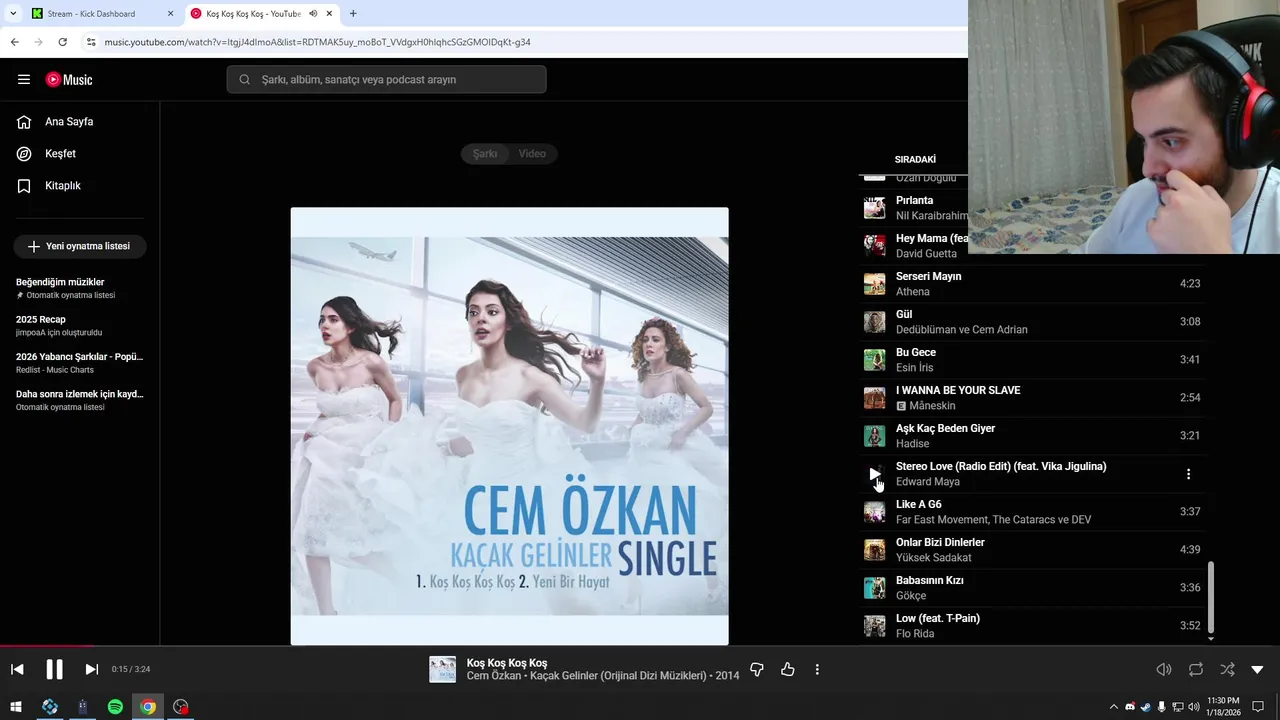The width and height of the screenshot is (1280, 720).
Task: Open the 2025 Recap playlist
Action: point(80,325)
